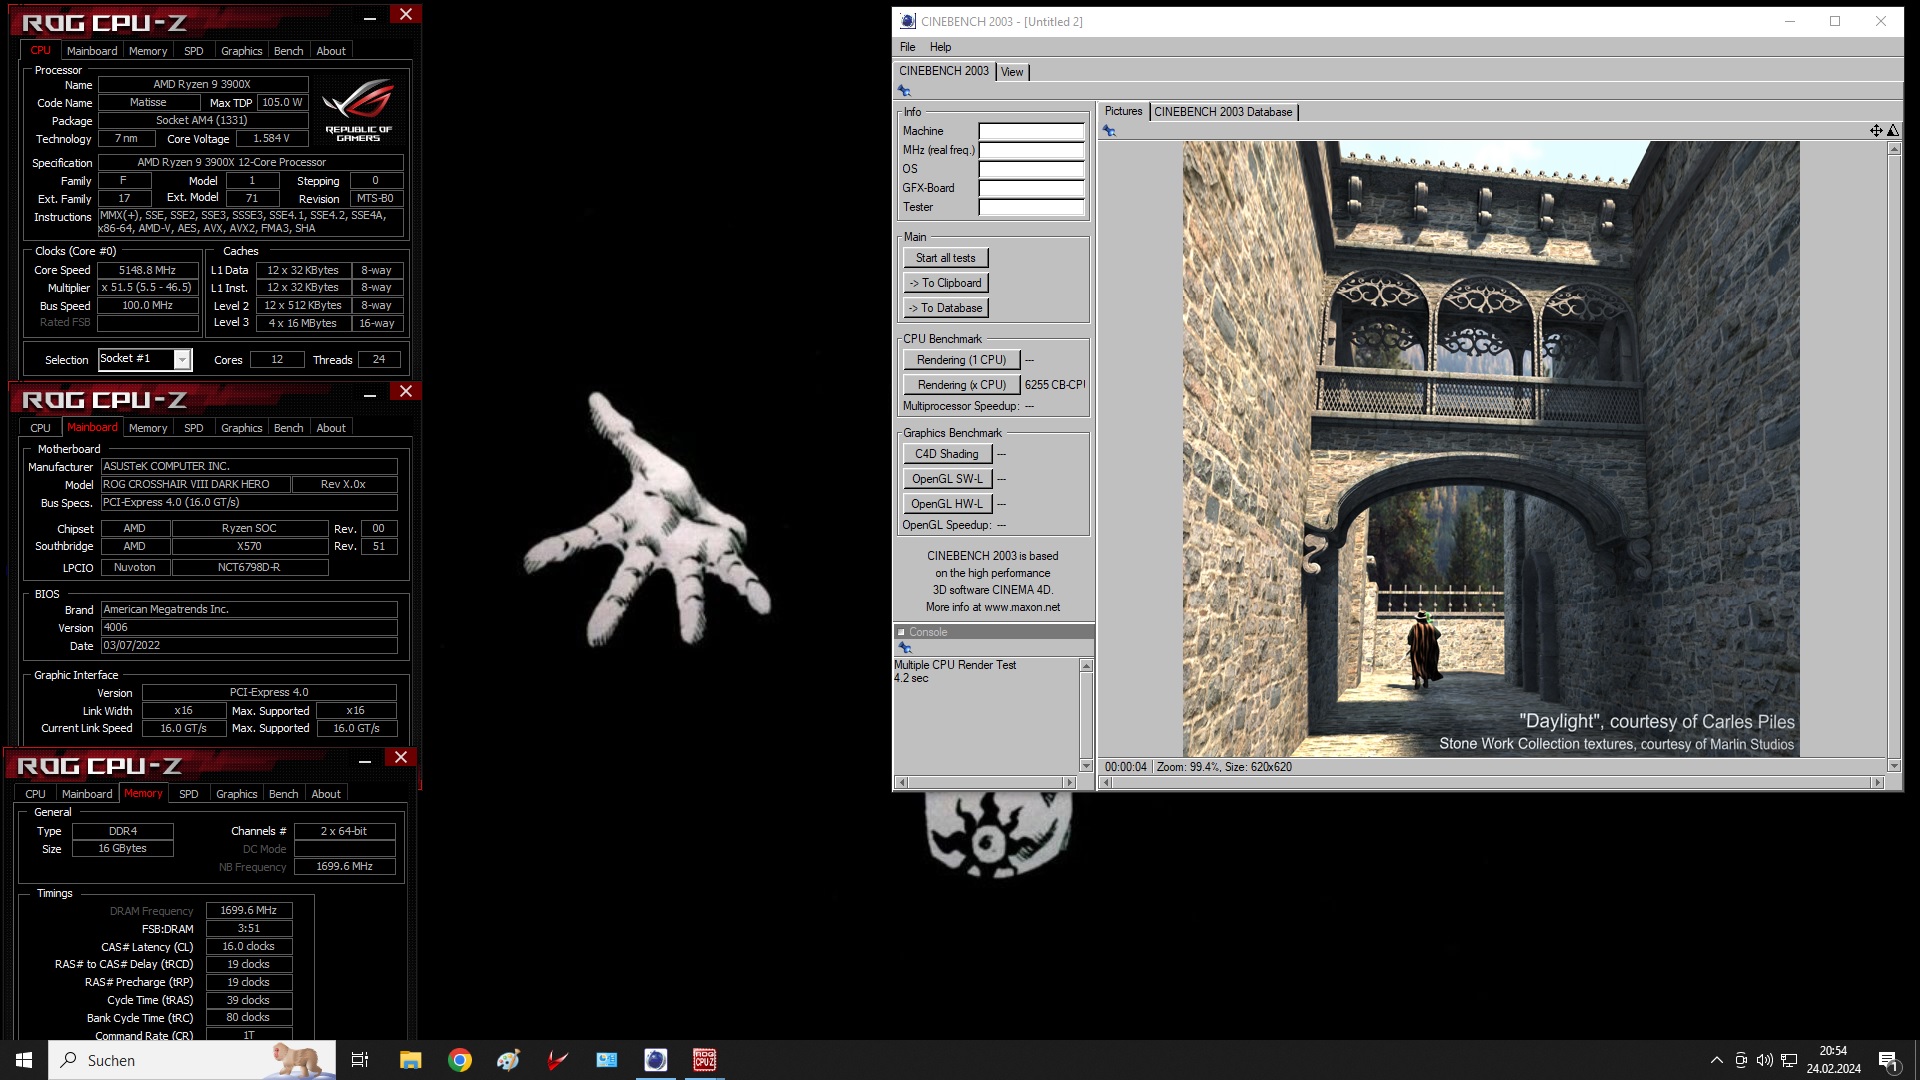Click the picture view's horizontal scroll right arrow
This screenshot has width=1920, height=1080.
[1877, 783]
